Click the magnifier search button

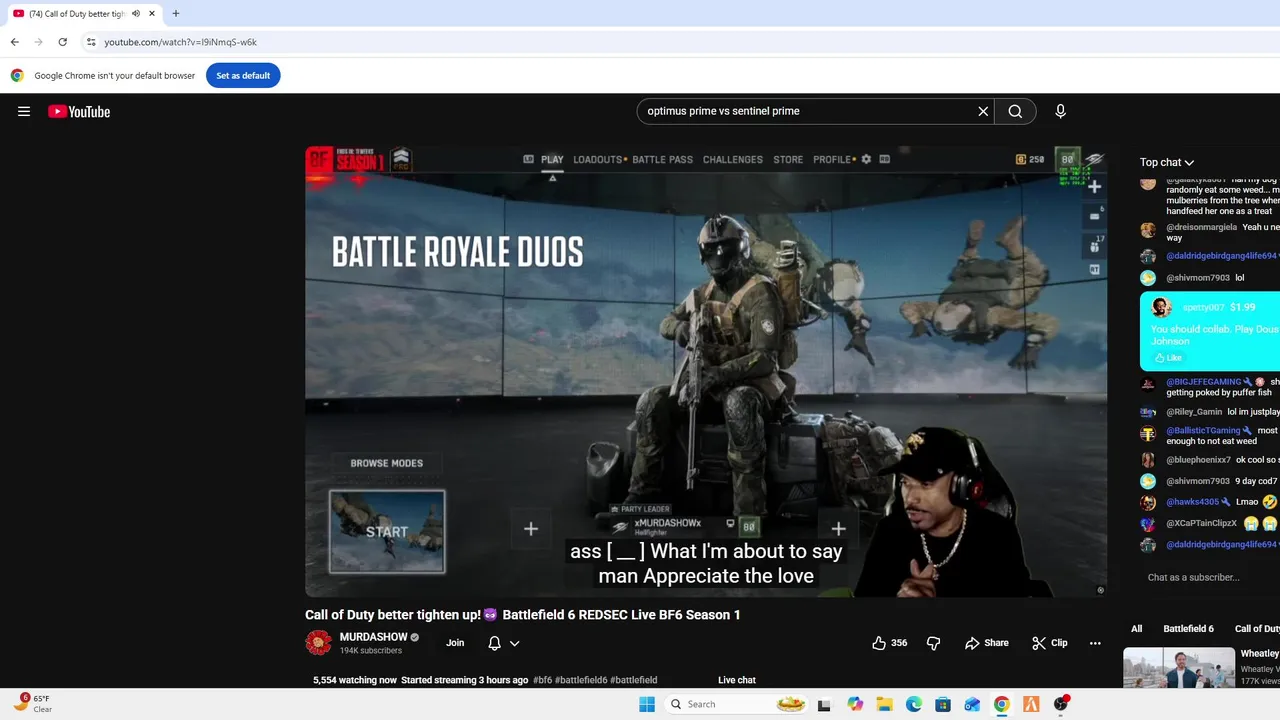[x=1015, y=111]
